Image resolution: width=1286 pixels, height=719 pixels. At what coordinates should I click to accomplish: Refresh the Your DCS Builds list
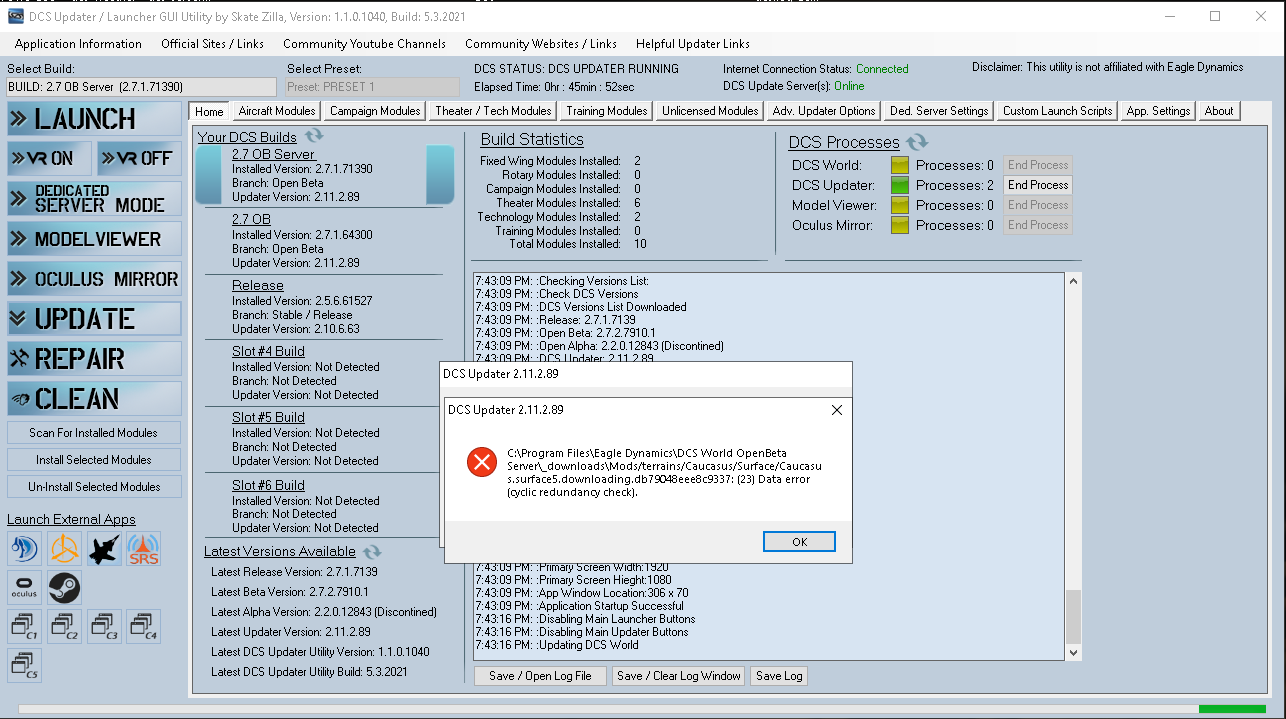point(314,136)
